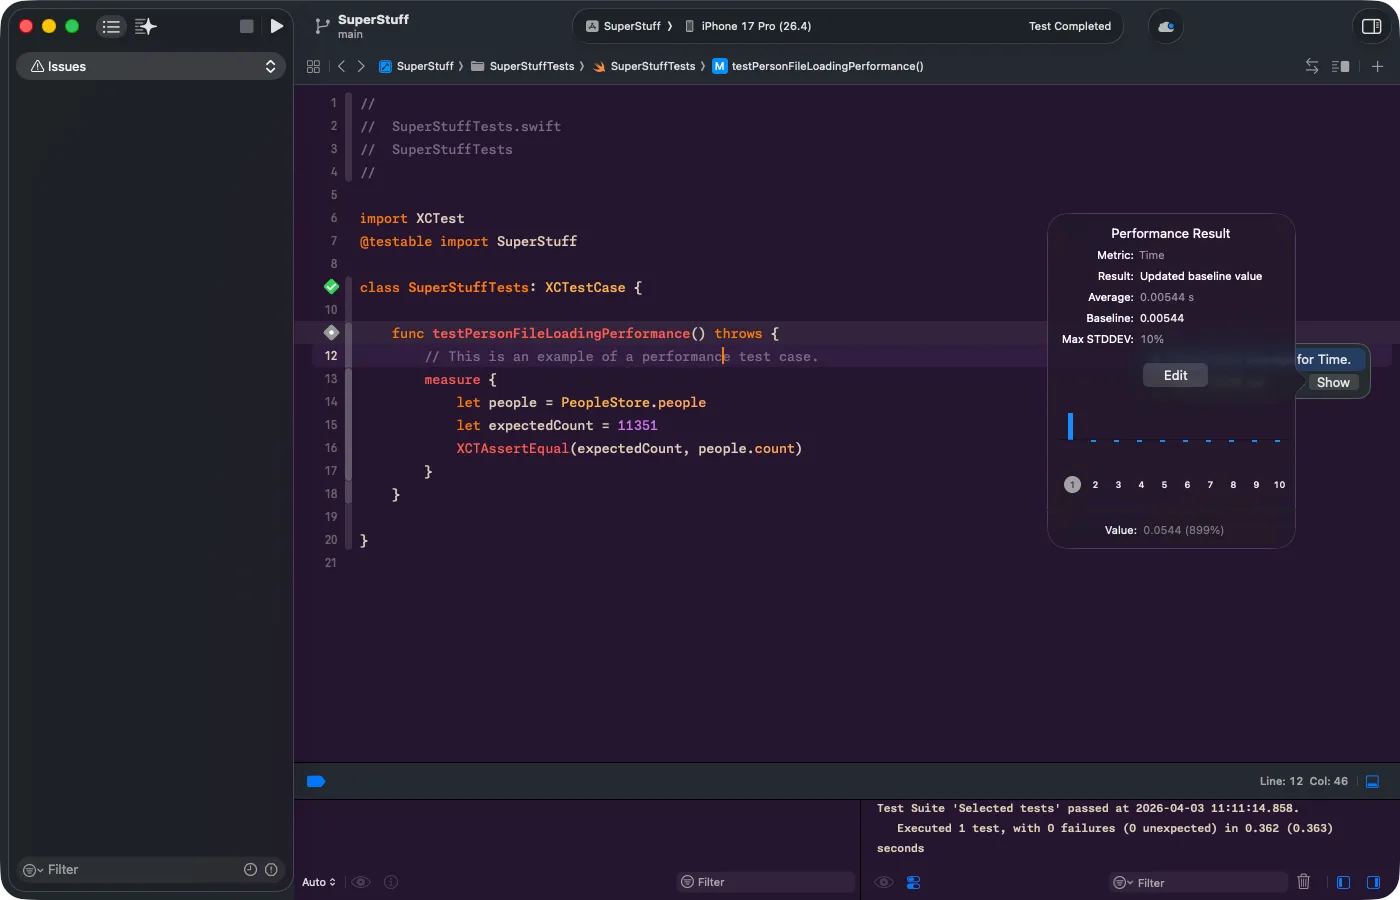The image size is (1400, 900).
Task: Select the iPhone 17 Pro run destination
Action: [748, 26]
